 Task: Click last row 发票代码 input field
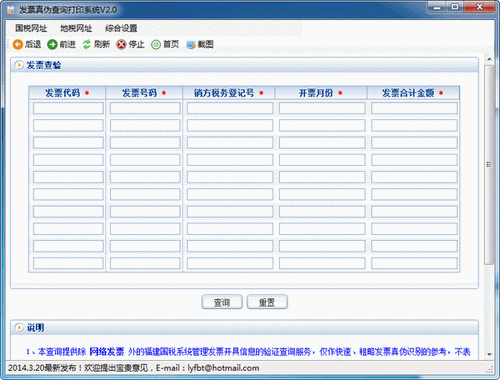[x=68, y=263]
